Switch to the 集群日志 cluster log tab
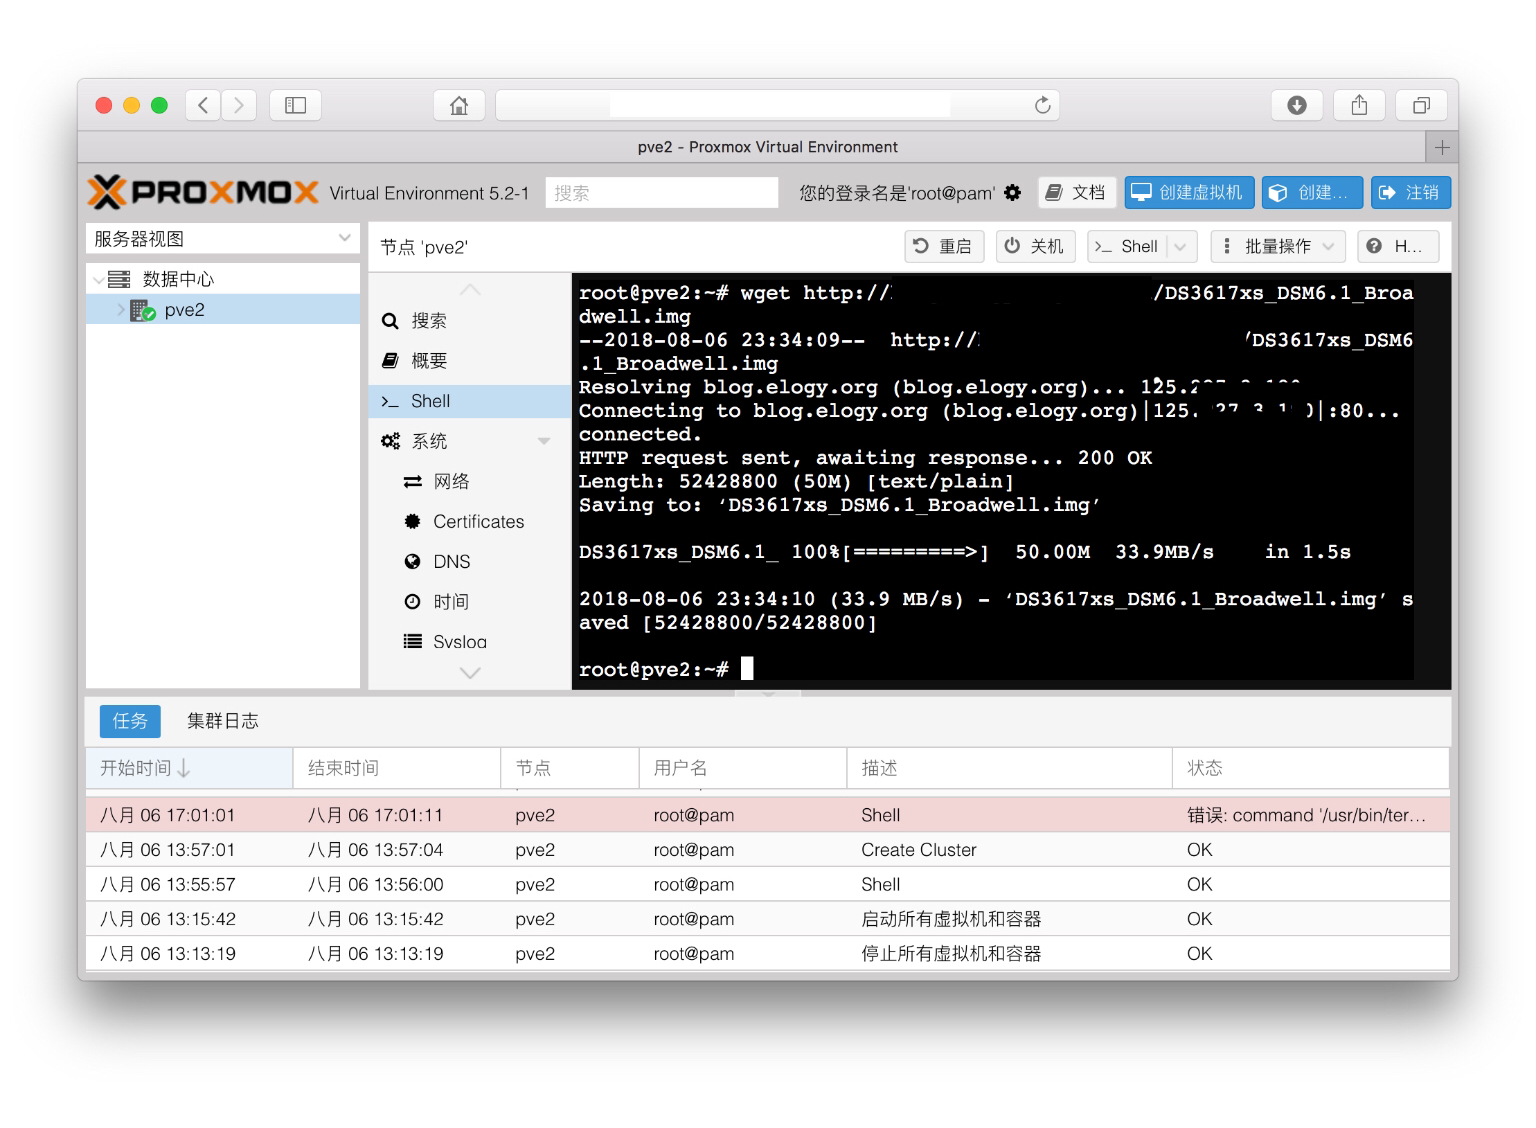This screenshot has width=1536, height=1128. [222, 721]
